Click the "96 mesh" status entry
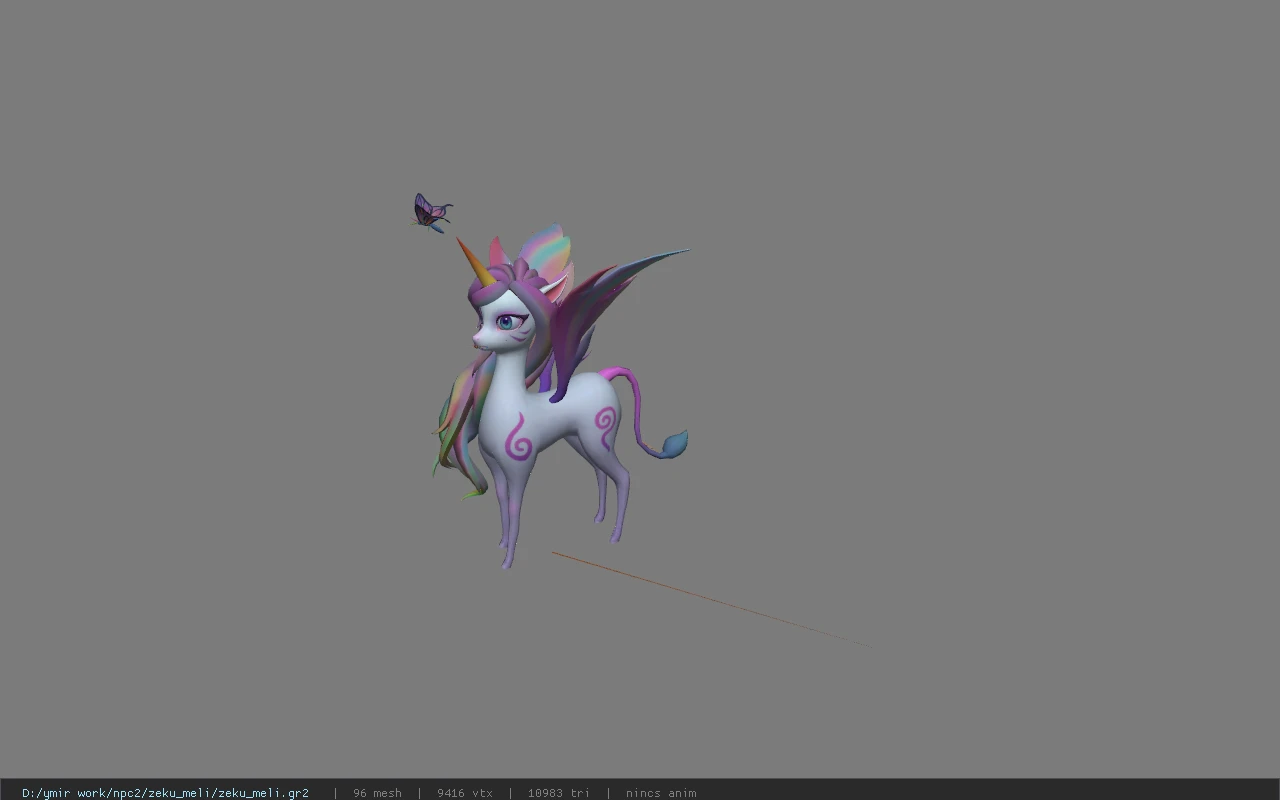 coord(377,793)
